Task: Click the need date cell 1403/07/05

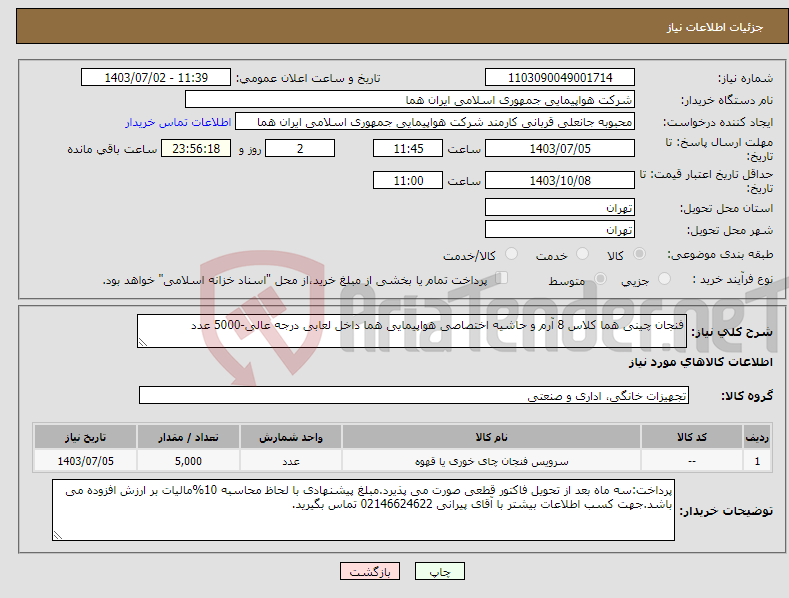Action: coord(86,461)
